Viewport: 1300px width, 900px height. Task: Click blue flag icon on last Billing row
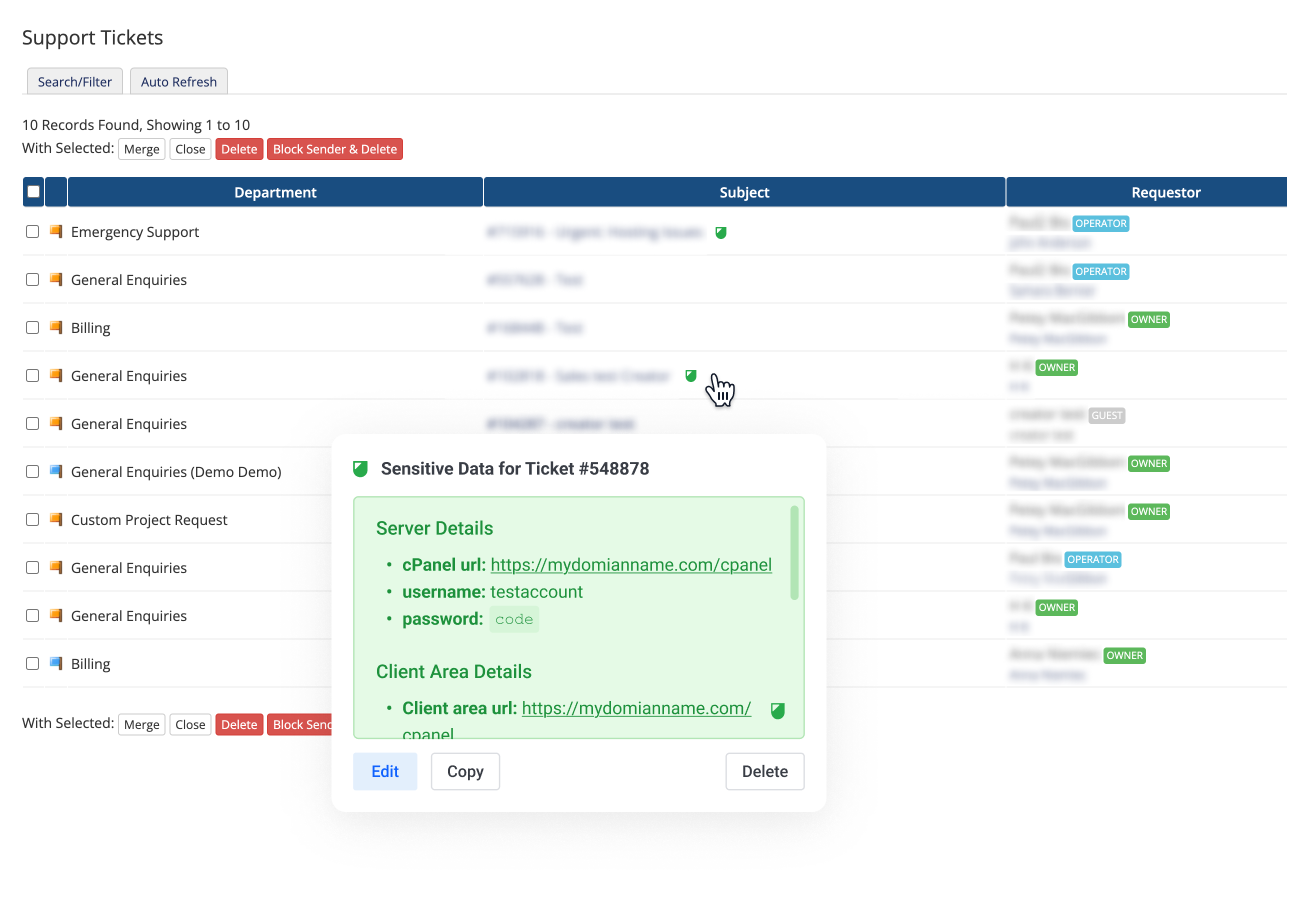56,664
